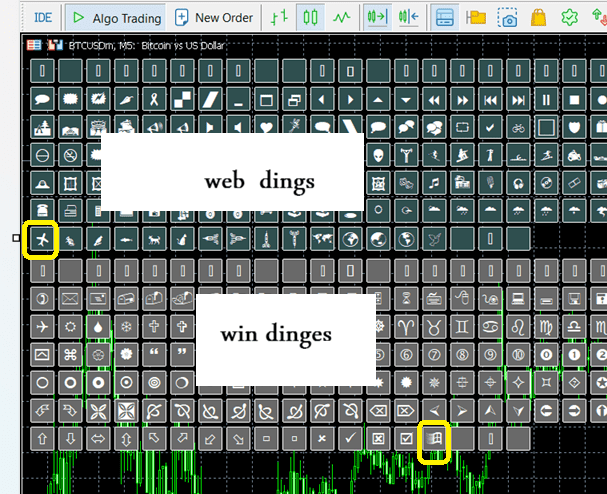607x494 pixels.
Task: Click the hourglass symbol button
Action: pos(406,298)
